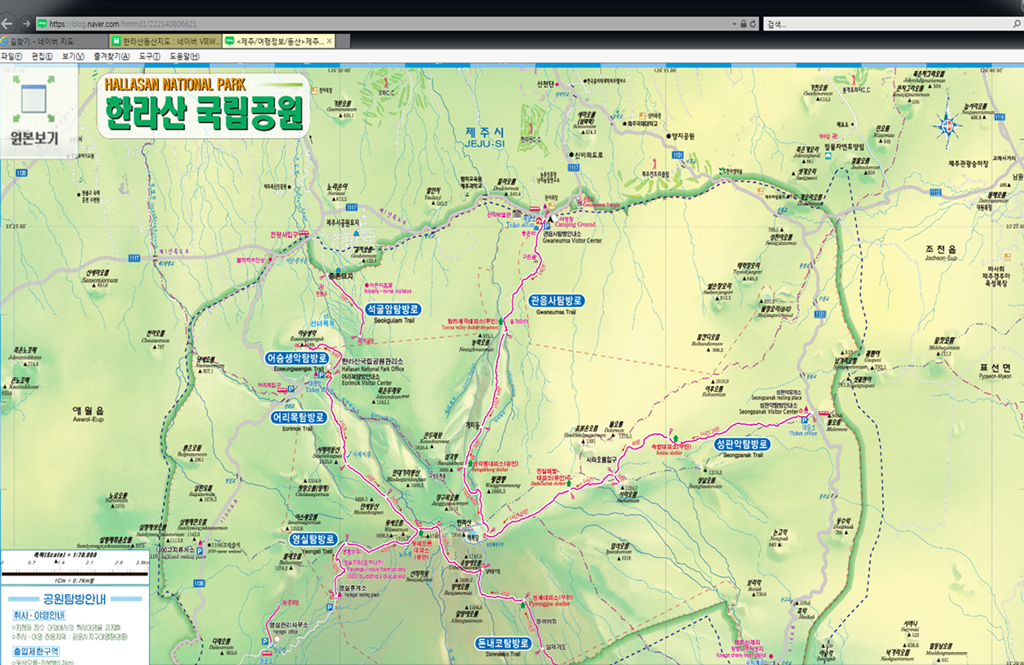
Task: Click the blog favicon in the address bar
Action: click(42, 24)
